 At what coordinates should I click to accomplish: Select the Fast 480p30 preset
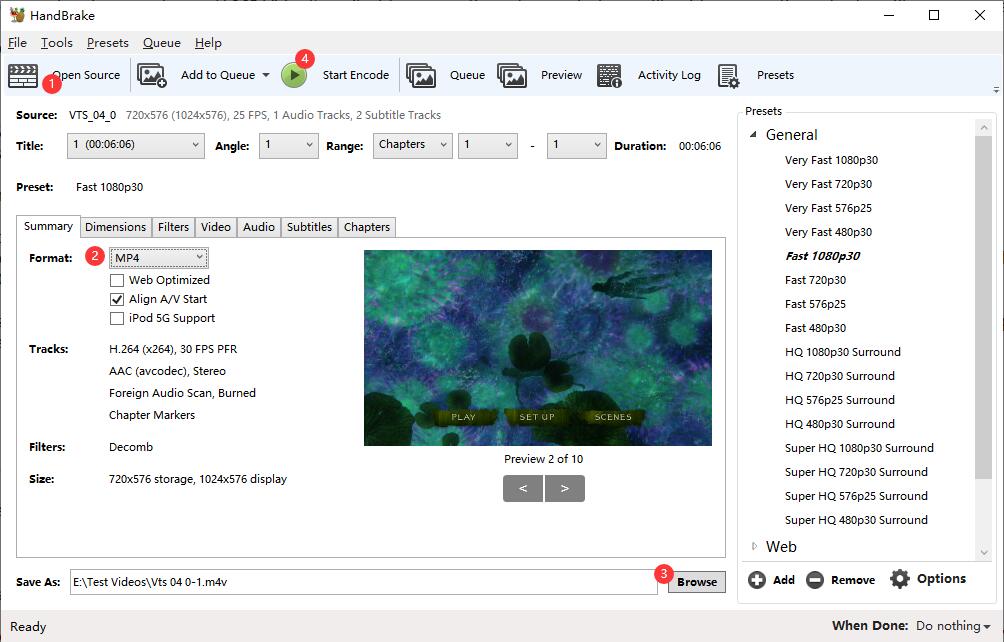pyautogui.click(x=816, y=328)
